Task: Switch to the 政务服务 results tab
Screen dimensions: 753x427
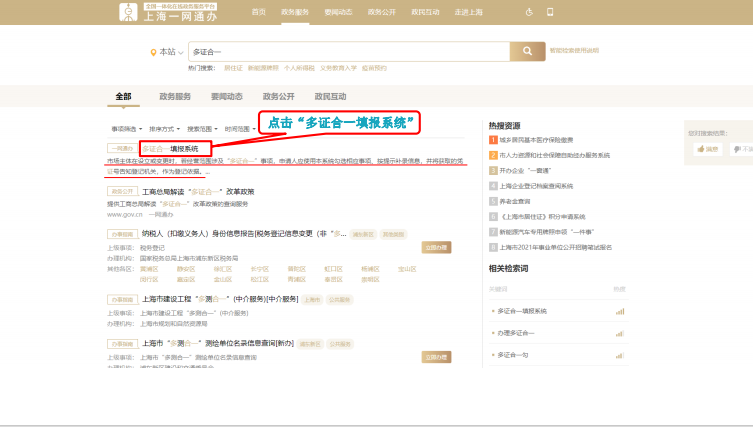Action: [175, 97]
